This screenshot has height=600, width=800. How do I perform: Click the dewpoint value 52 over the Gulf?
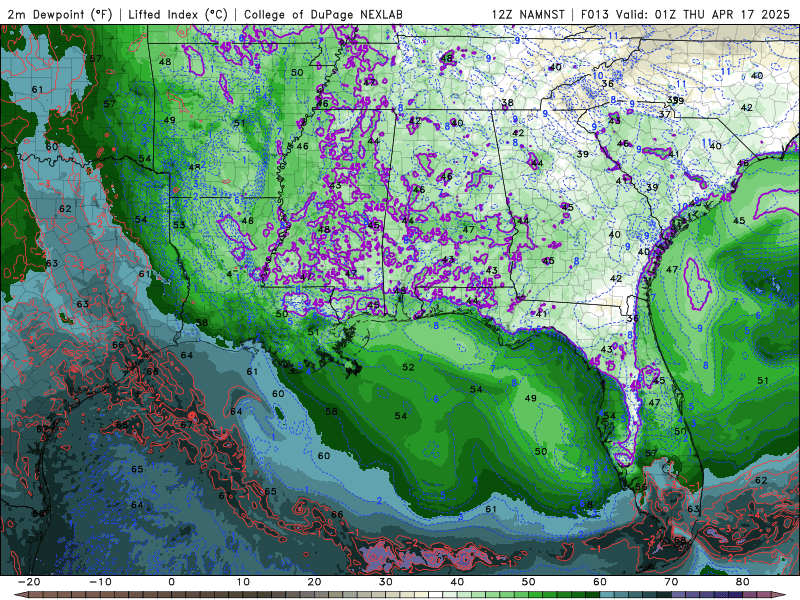click(408, 367)
